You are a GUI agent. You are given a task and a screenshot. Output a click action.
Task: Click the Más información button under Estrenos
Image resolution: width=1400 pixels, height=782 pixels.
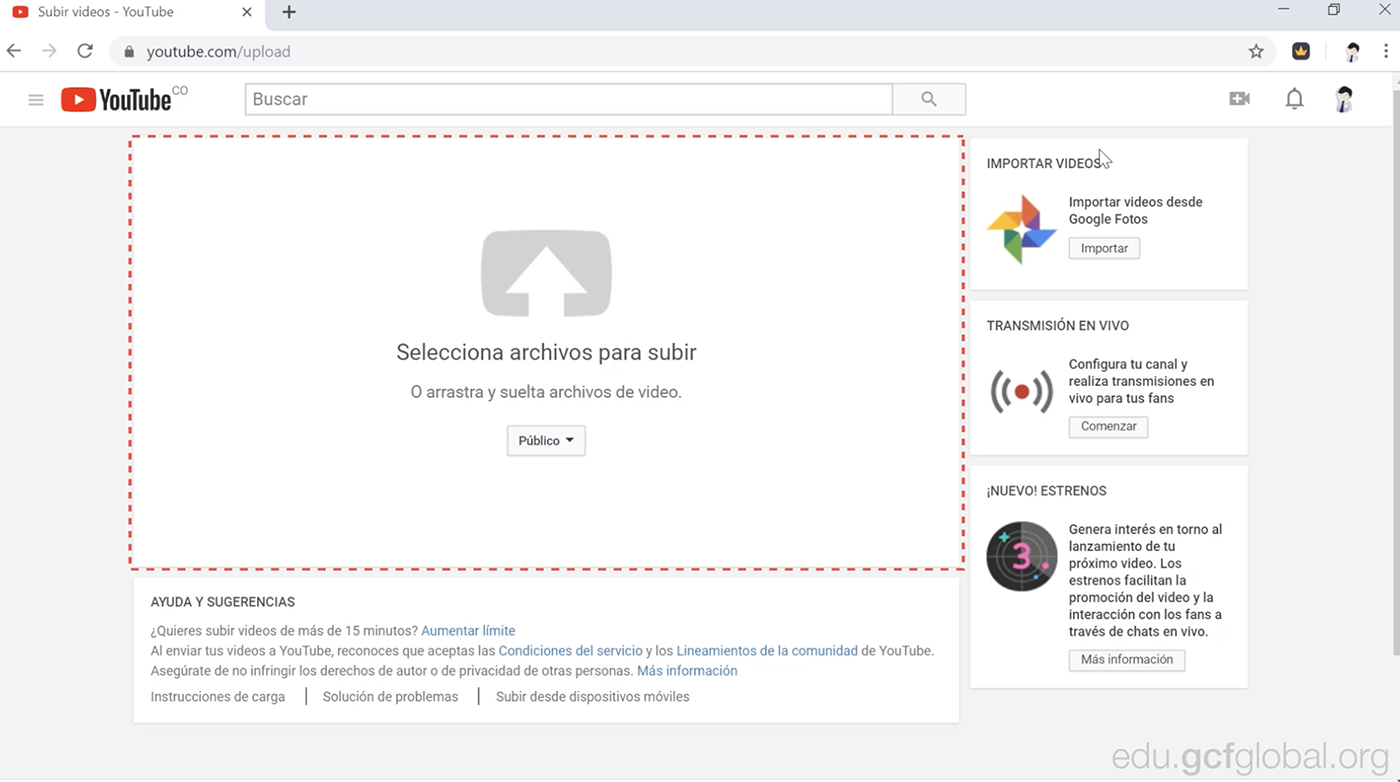[x=1127, y=660]
